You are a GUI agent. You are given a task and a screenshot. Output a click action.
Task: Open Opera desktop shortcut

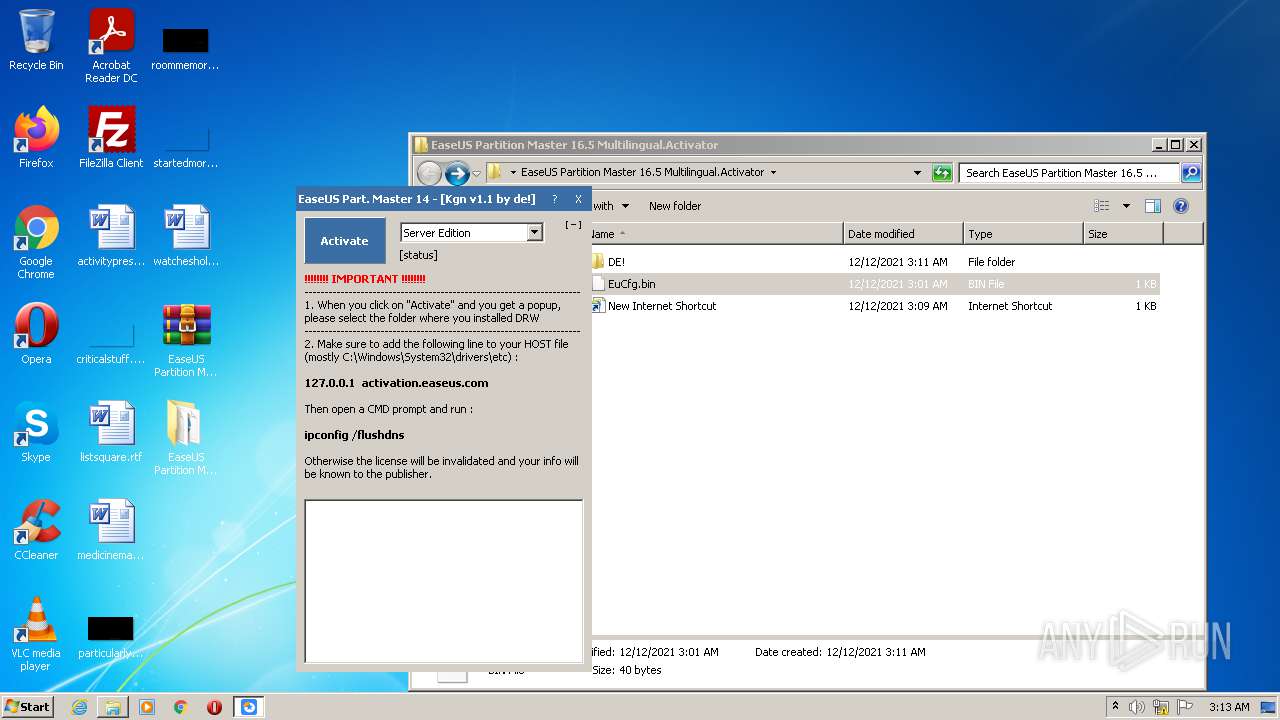click(36, 333)
